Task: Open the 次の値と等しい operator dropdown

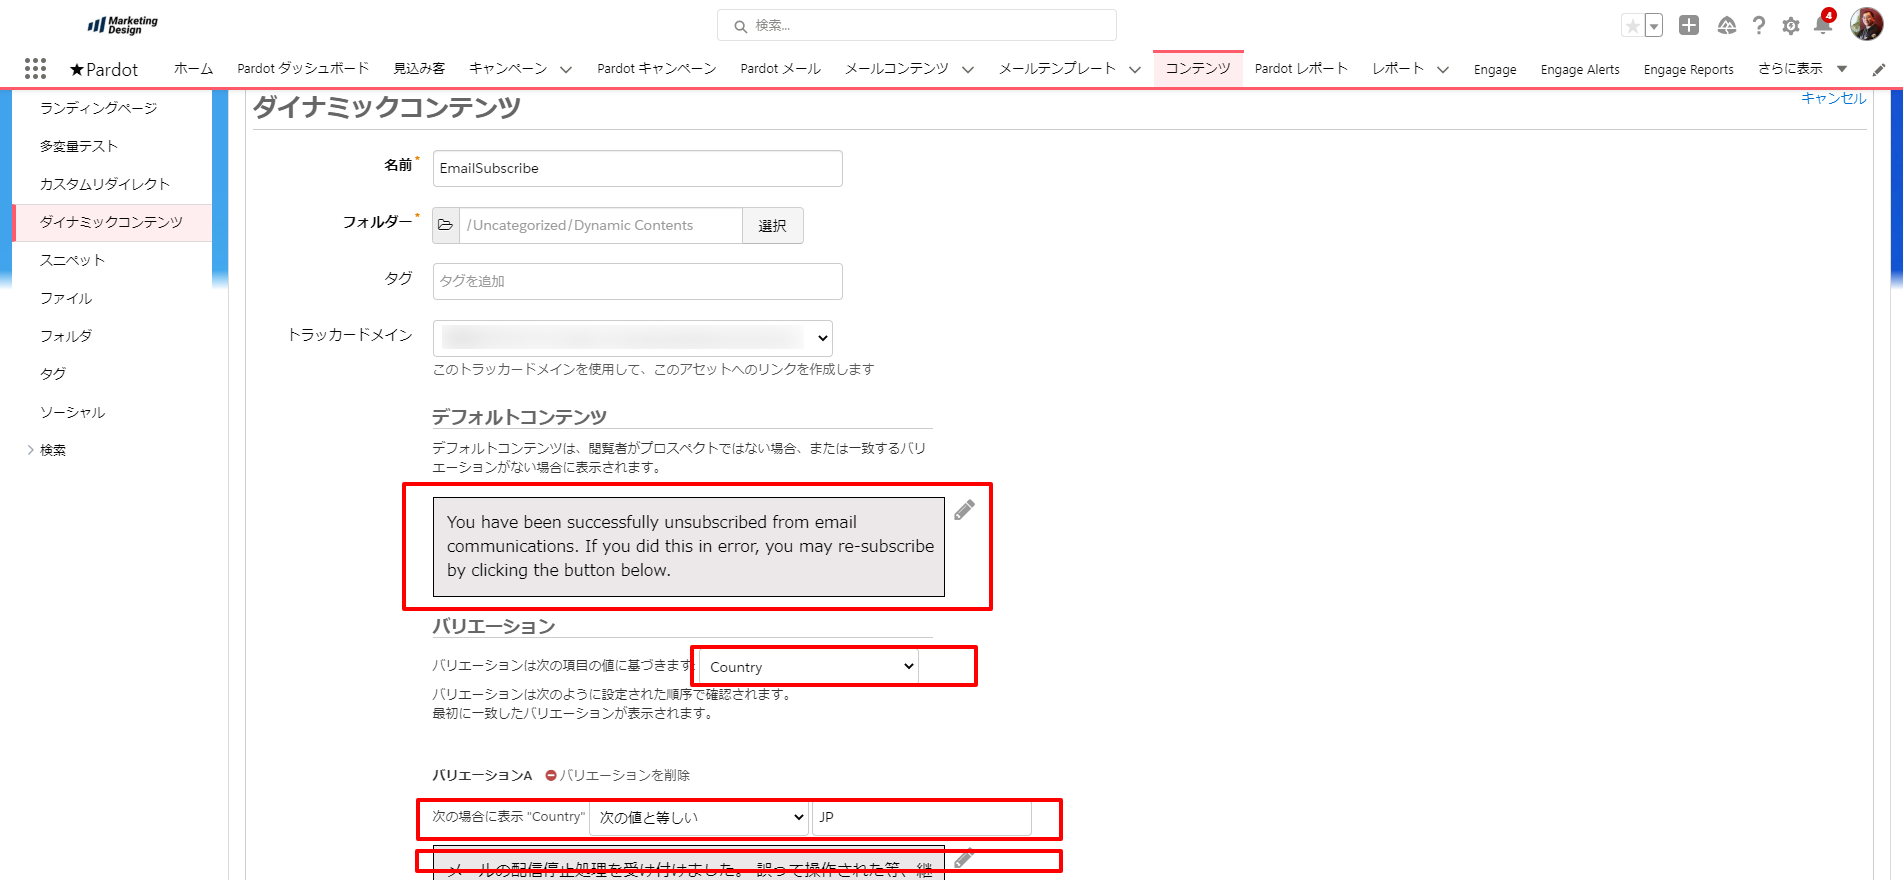Action: click(700, 818)
